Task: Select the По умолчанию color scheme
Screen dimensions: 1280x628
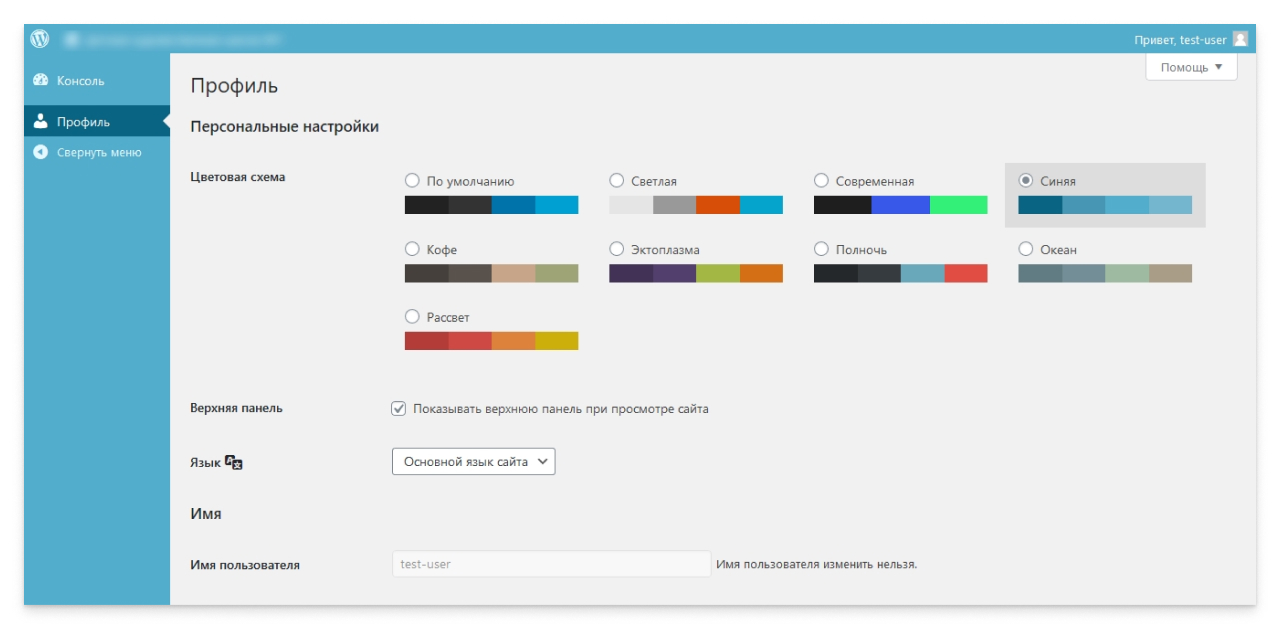Action: [412, 181]
